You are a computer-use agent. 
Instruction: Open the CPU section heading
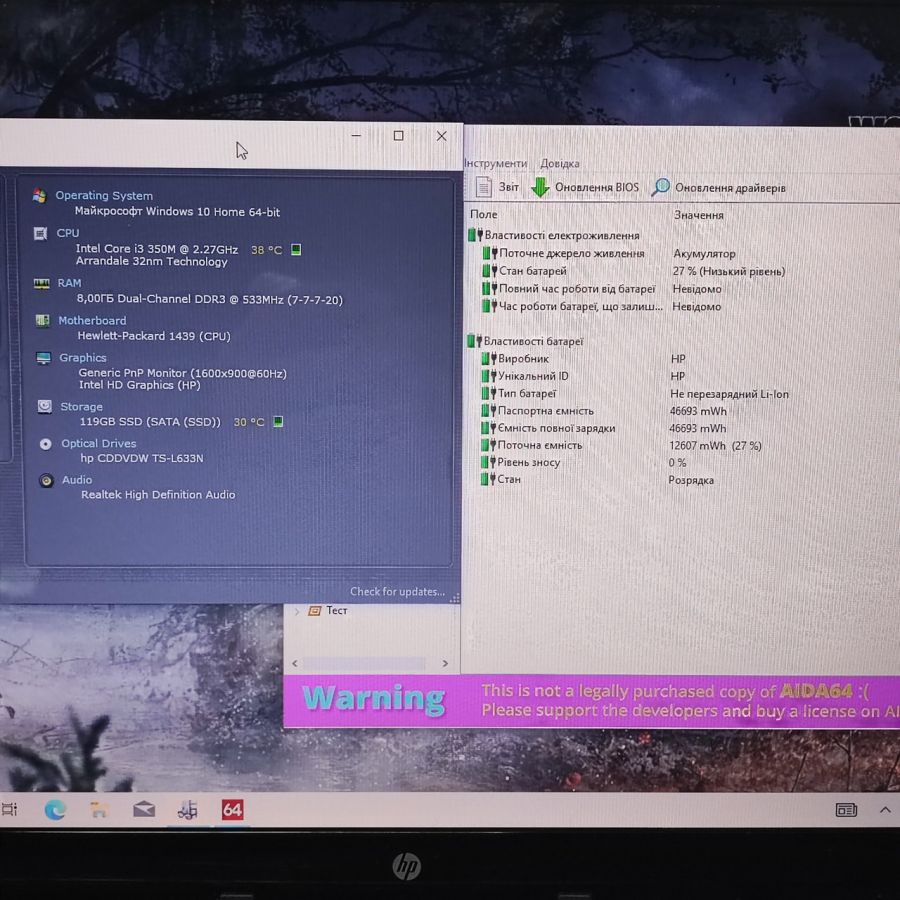(68, 233)
